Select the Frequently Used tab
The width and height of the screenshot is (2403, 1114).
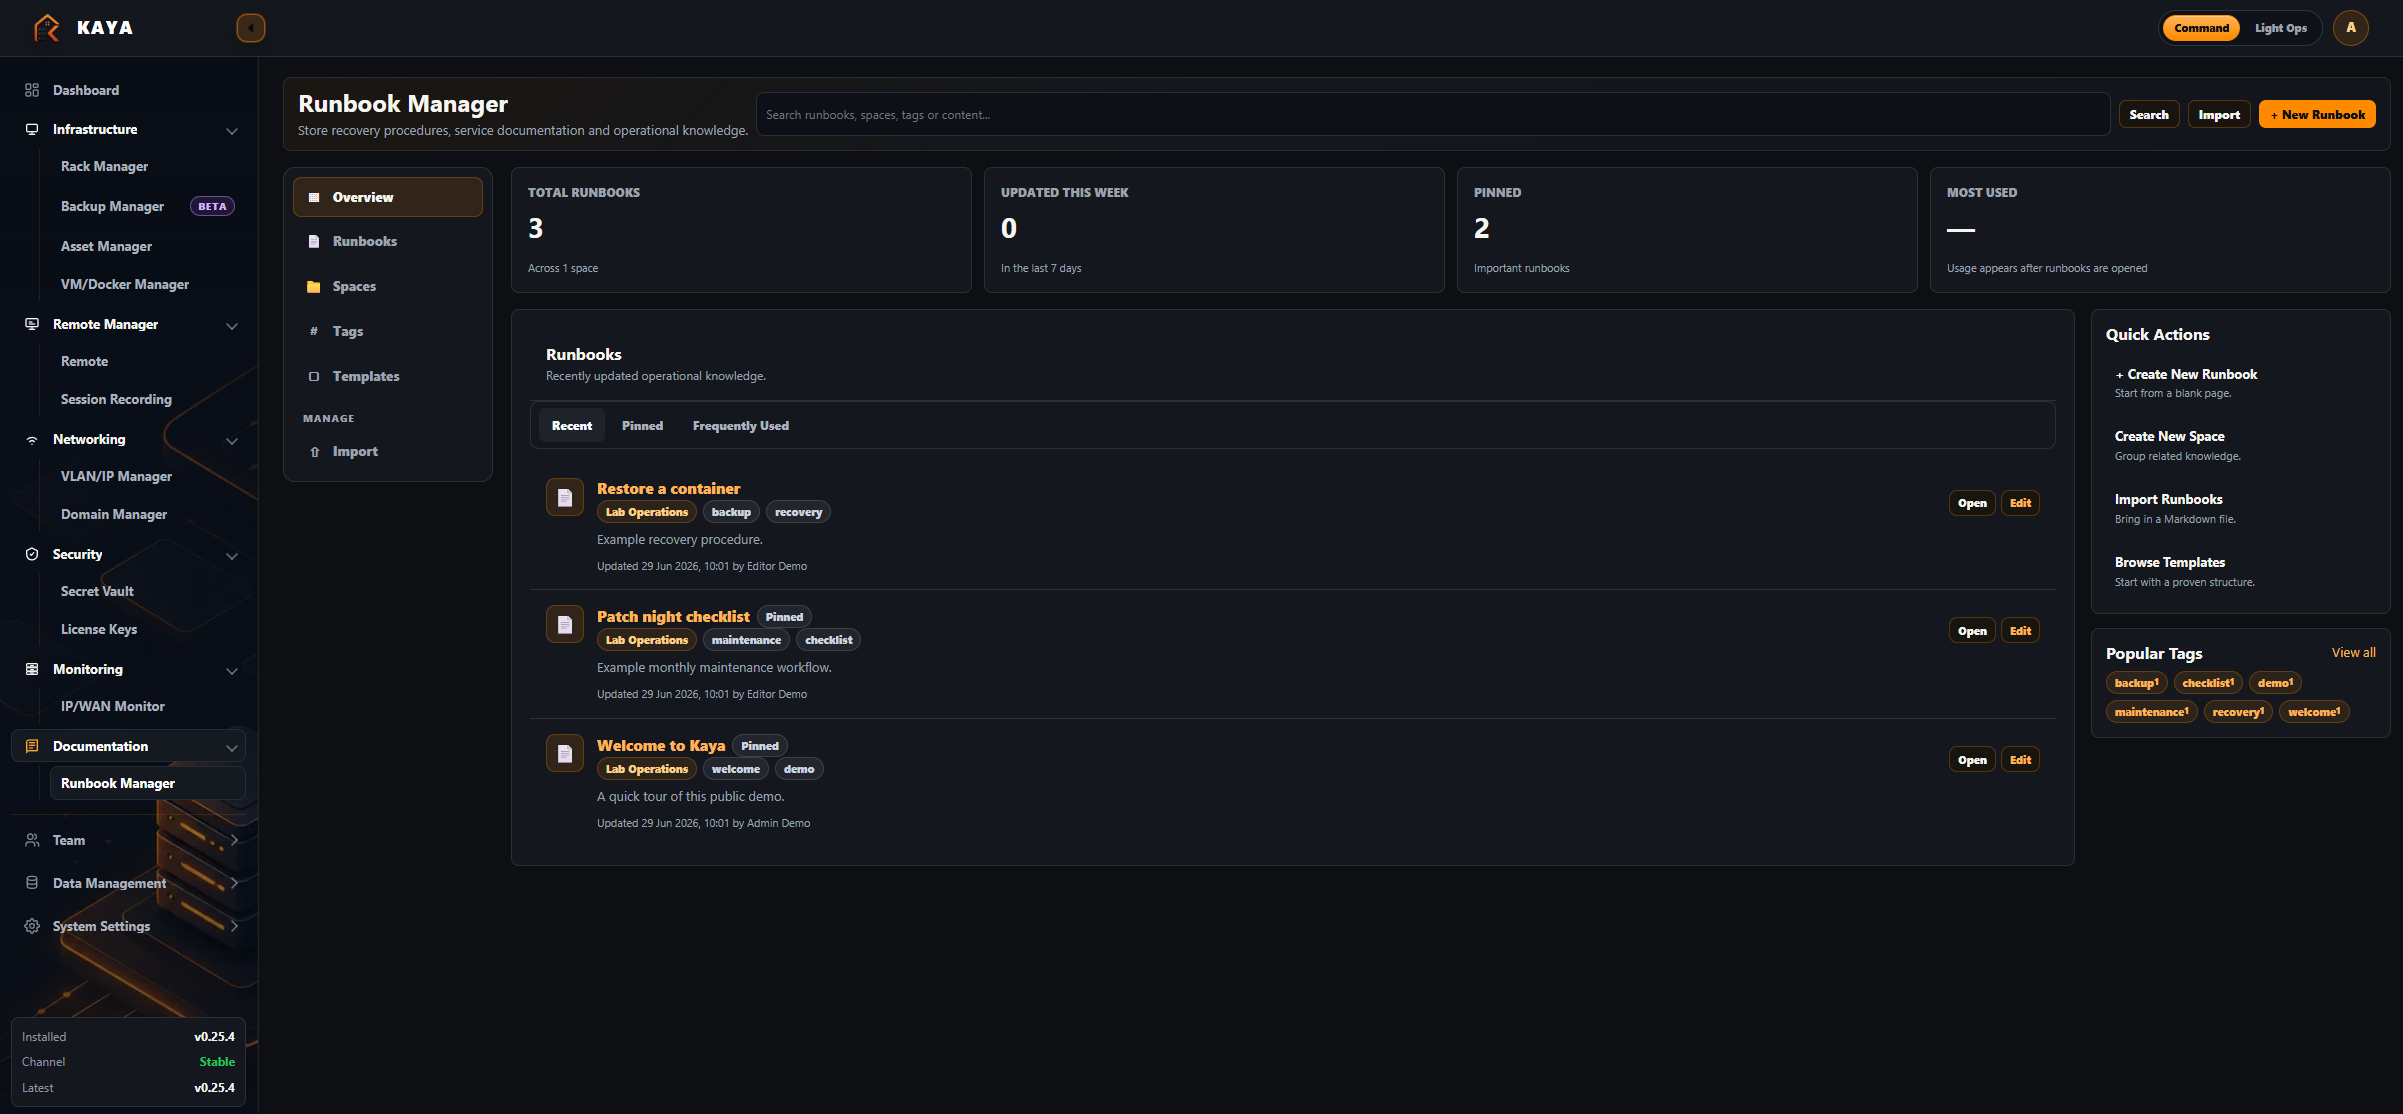[x=741, y=426]
